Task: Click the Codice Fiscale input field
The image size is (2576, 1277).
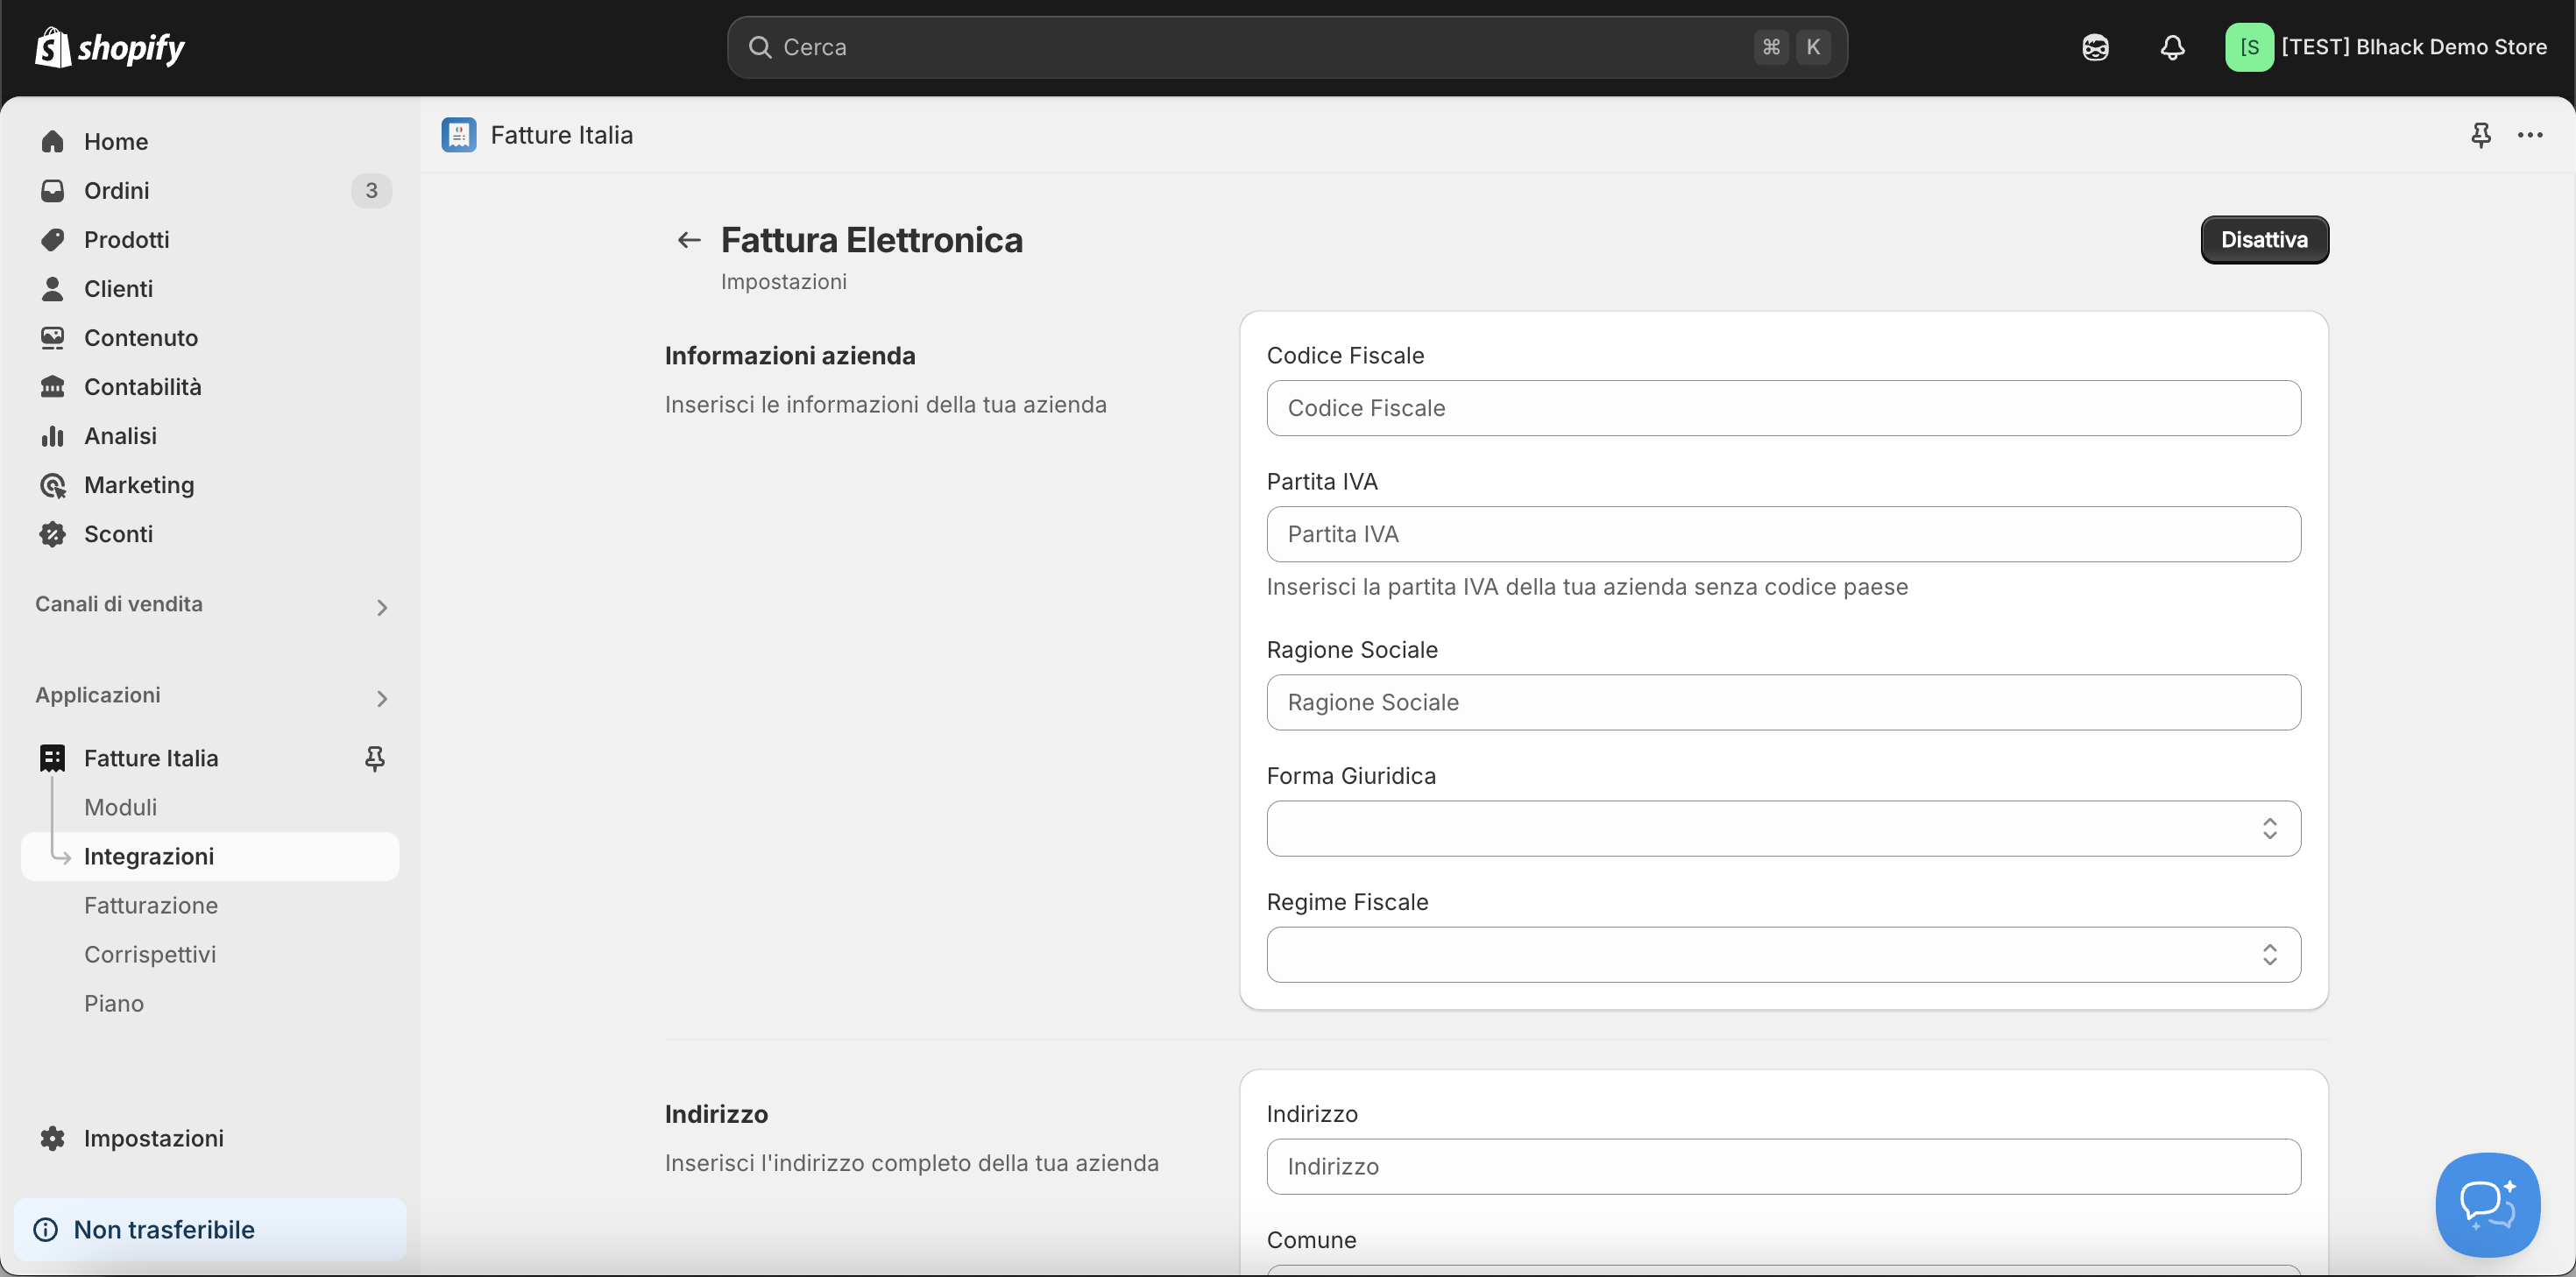Action: tap(1783, 408)
